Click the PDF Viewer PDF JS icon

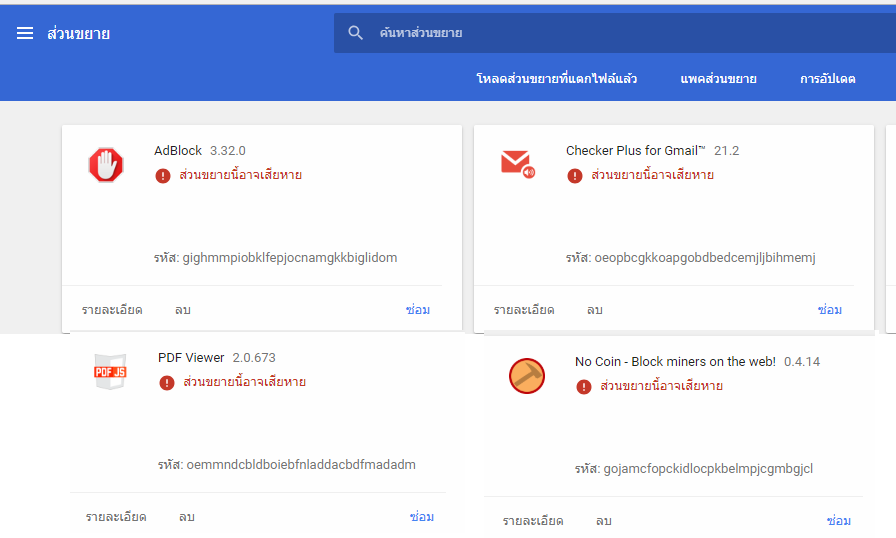(x=110, y=371)
